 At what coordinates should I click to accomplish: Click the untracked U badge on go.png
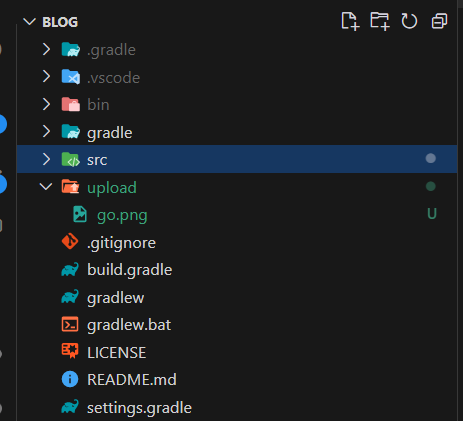click(432, 214)
